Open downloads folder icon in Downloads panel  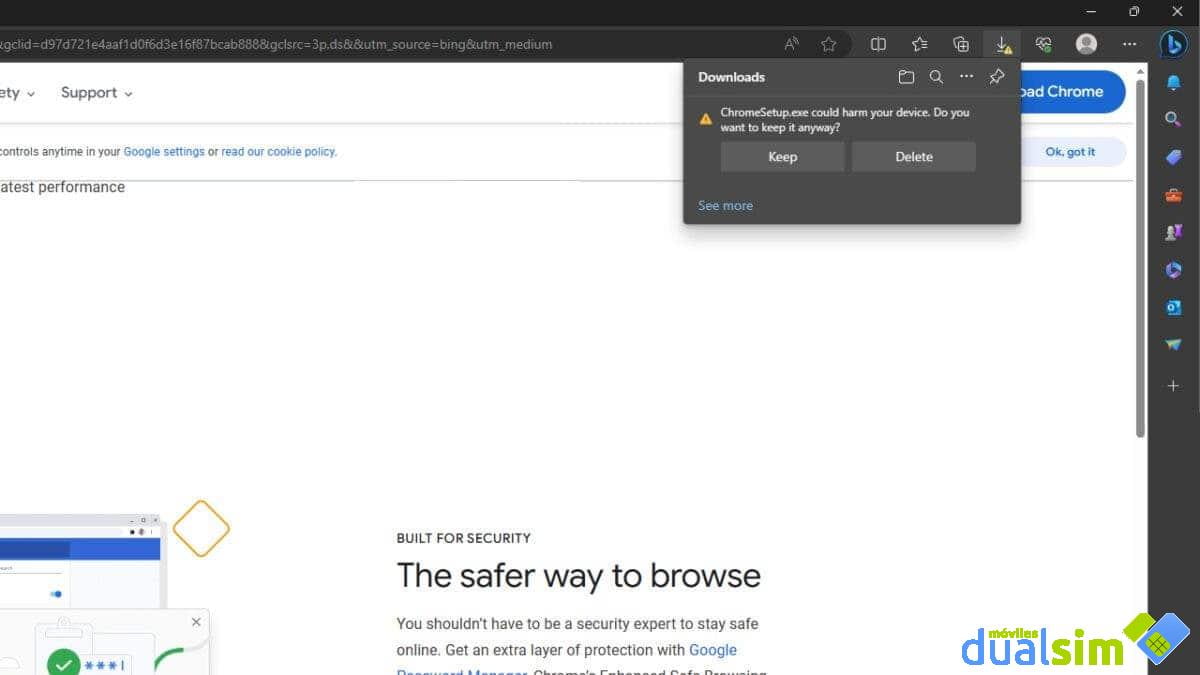[906, 77]
